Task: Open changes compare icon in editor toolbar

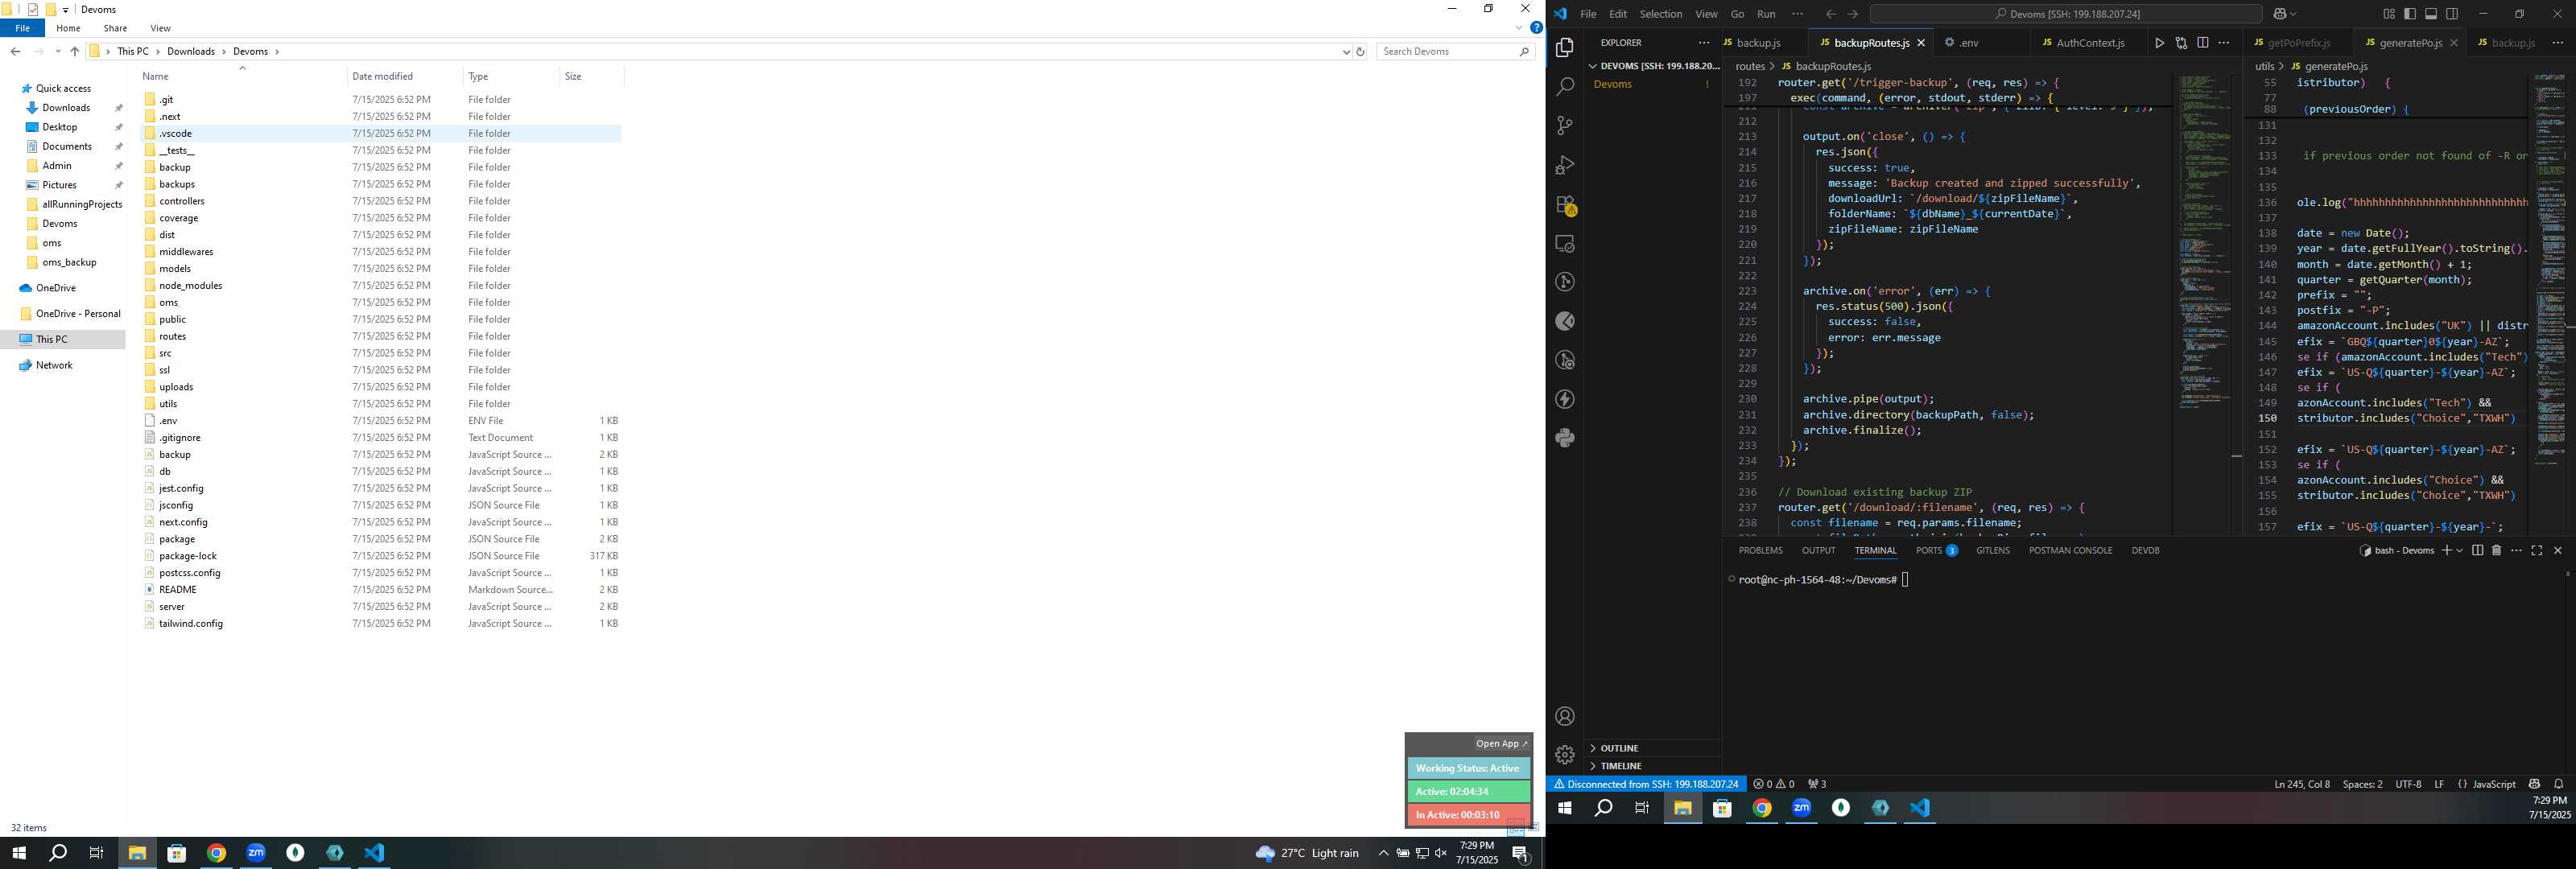Action: pos(2181,43)
